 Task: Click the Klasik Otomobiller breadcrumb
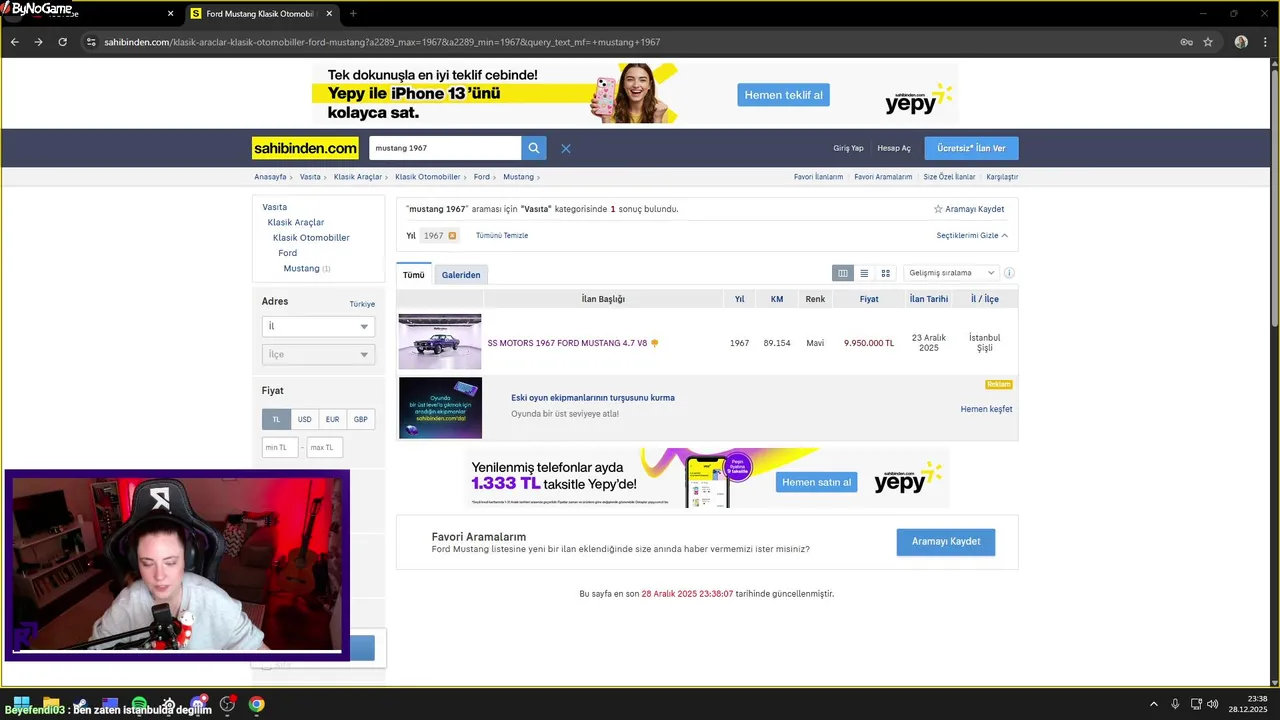click(x=428, y=177)
